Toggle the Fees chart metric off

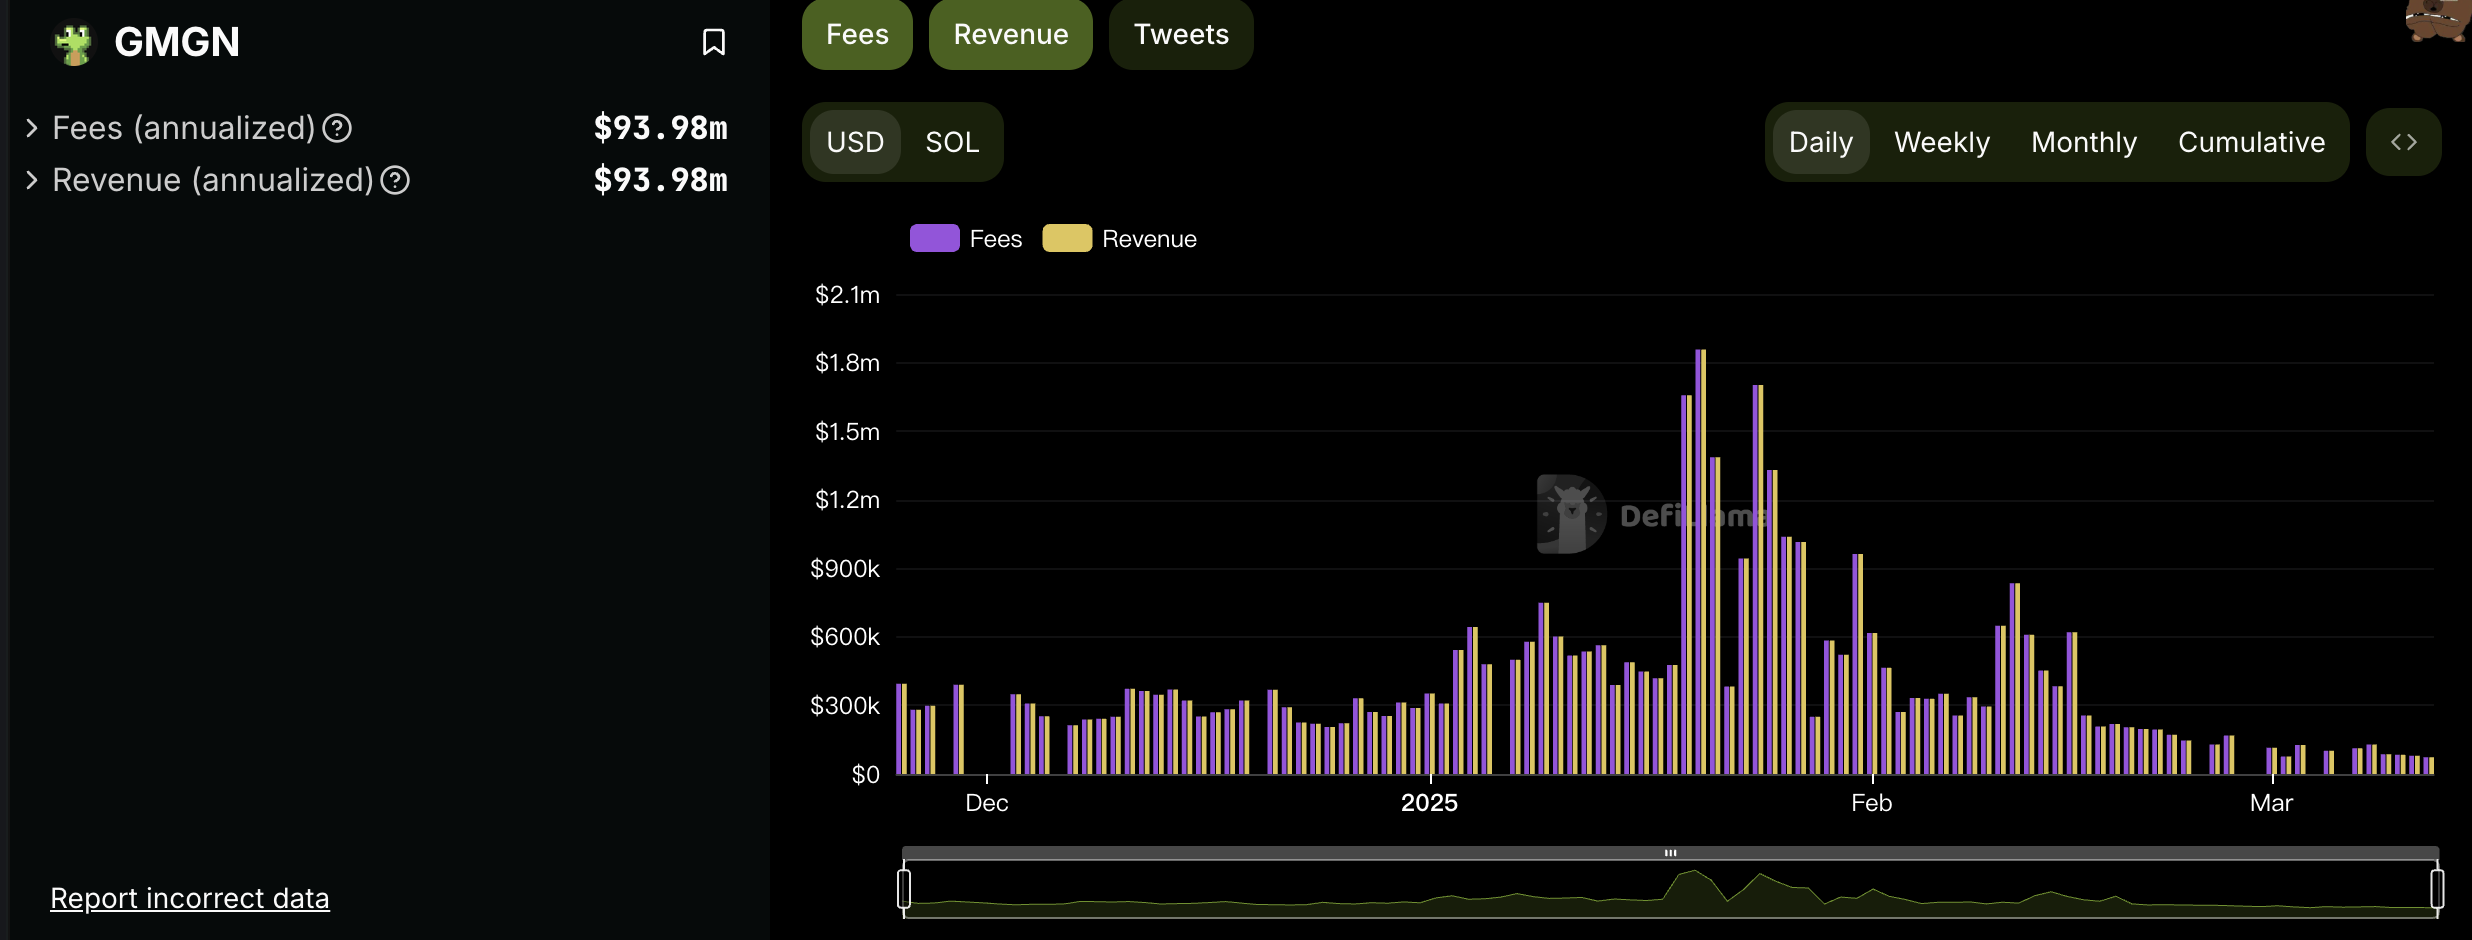tap(857, 34)
